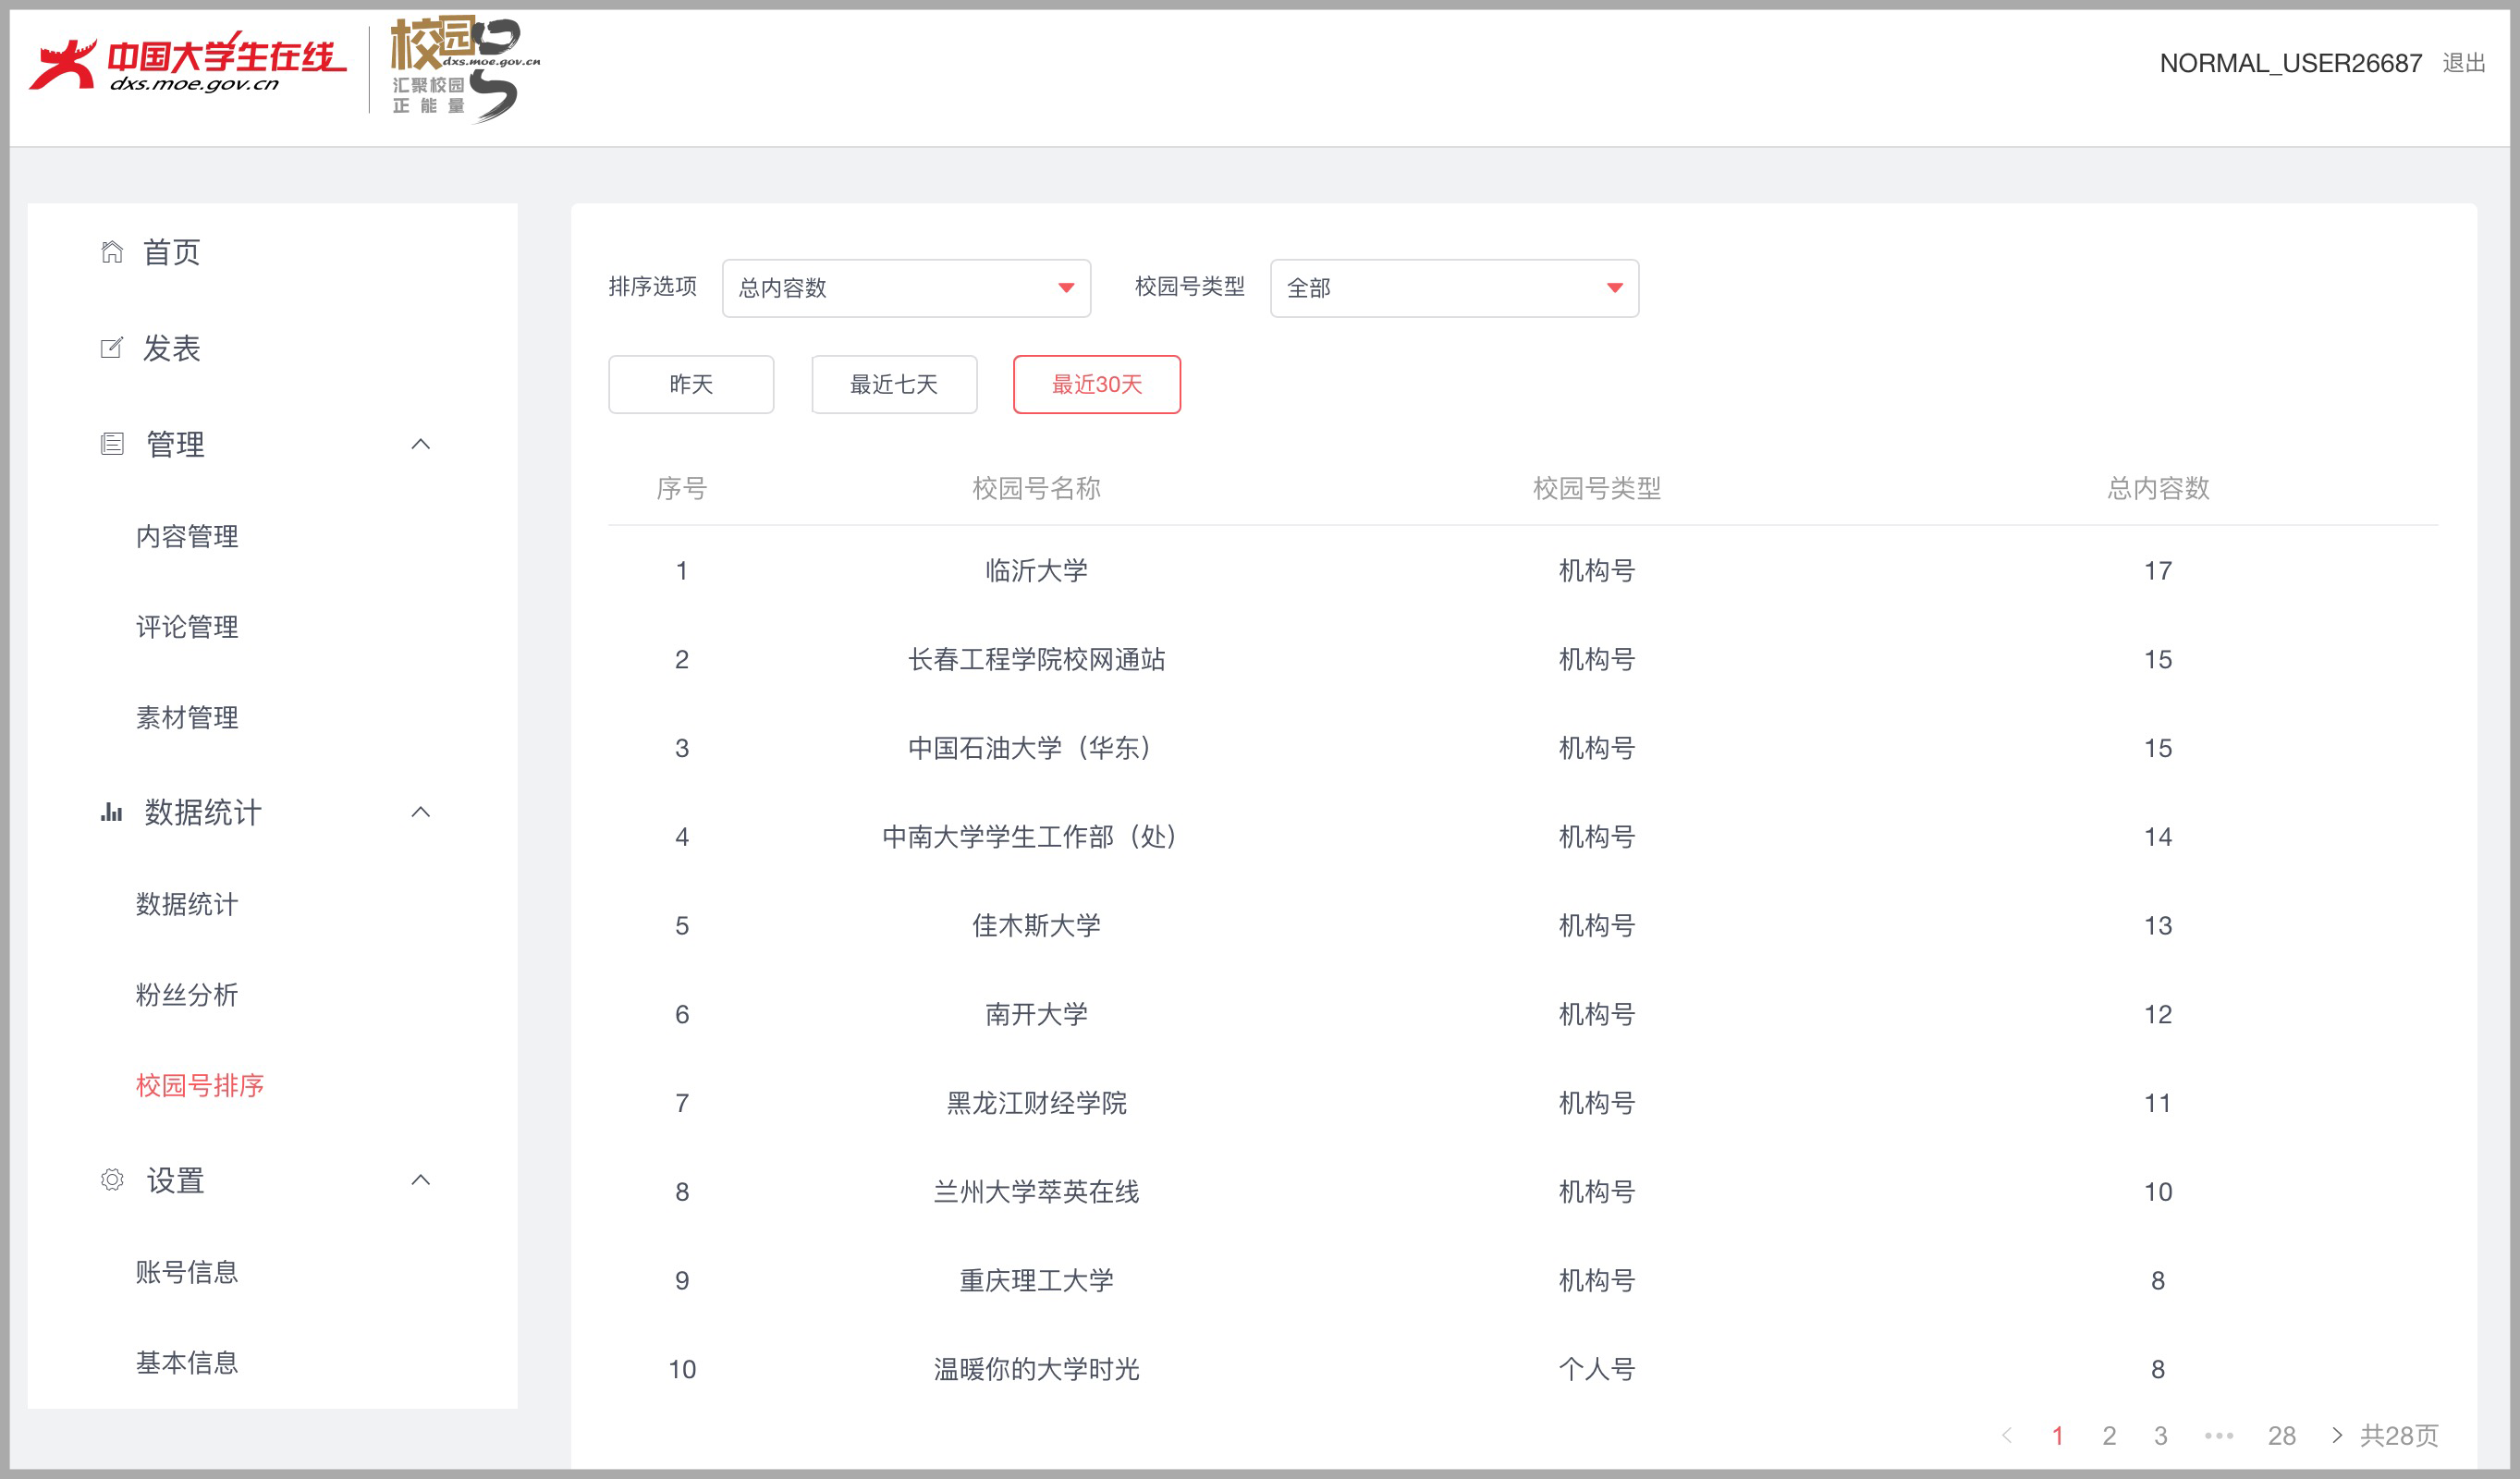Select the 最近七天 time range filter

894,384
